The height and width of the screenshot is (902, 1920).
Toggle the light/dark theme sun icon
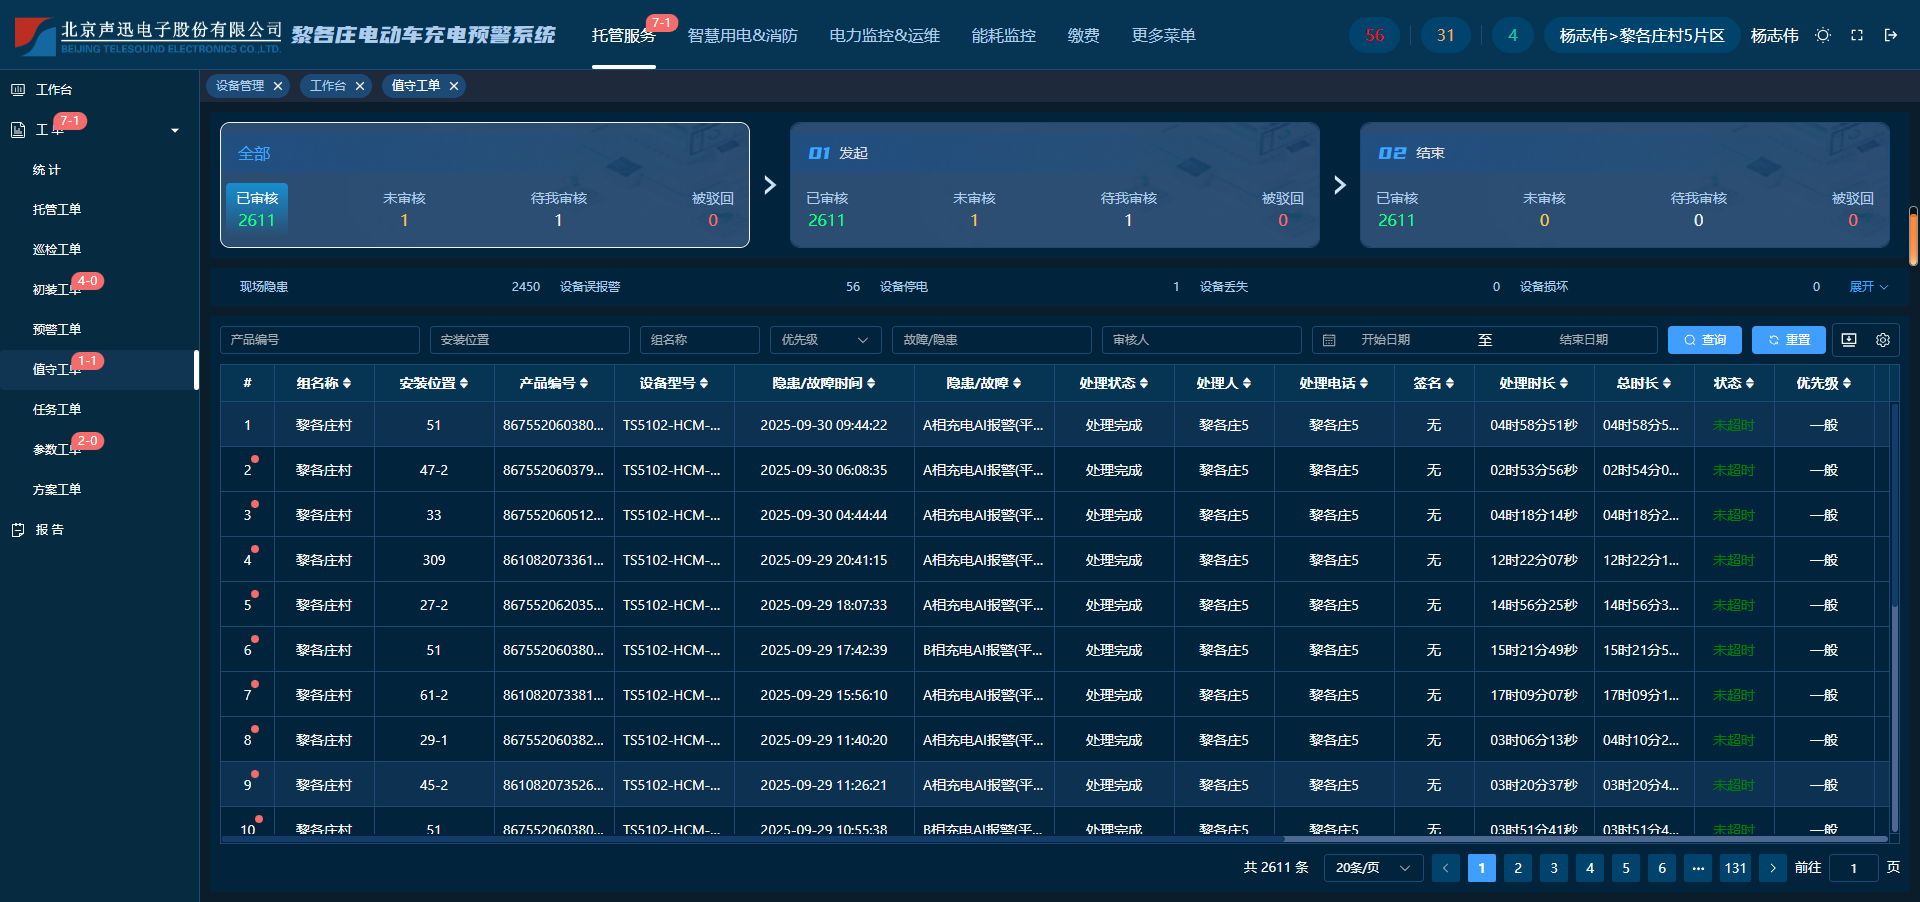click(x=1823, y=35)
